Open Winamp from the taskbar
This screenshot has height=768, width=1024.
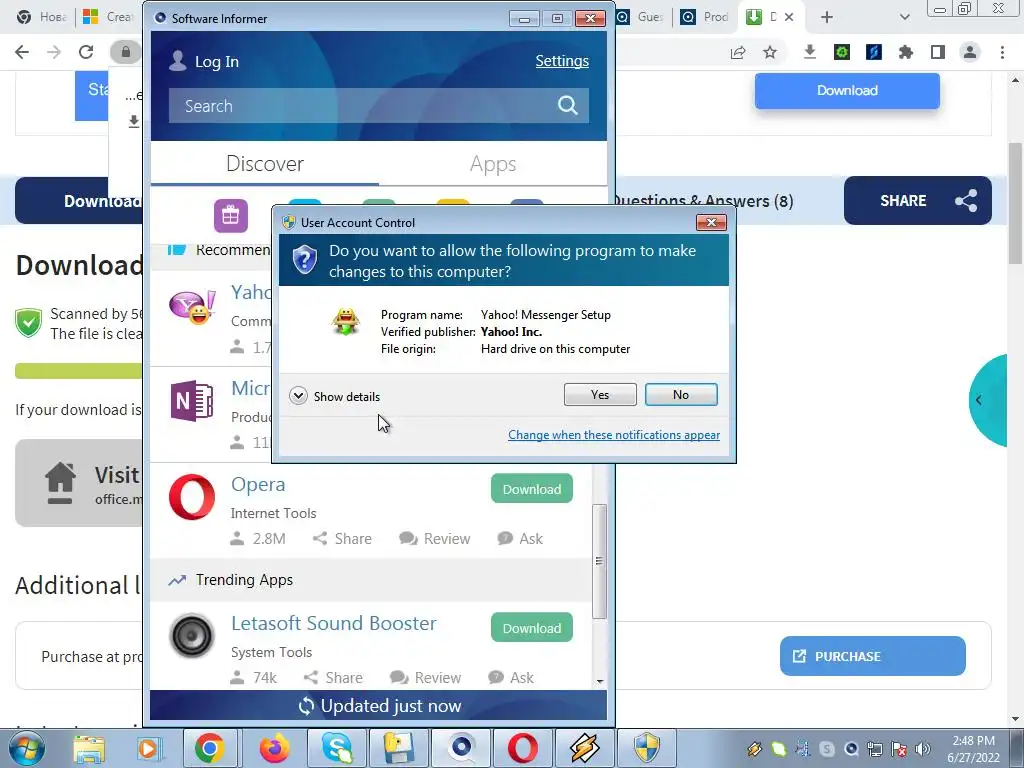coord(584,748)
